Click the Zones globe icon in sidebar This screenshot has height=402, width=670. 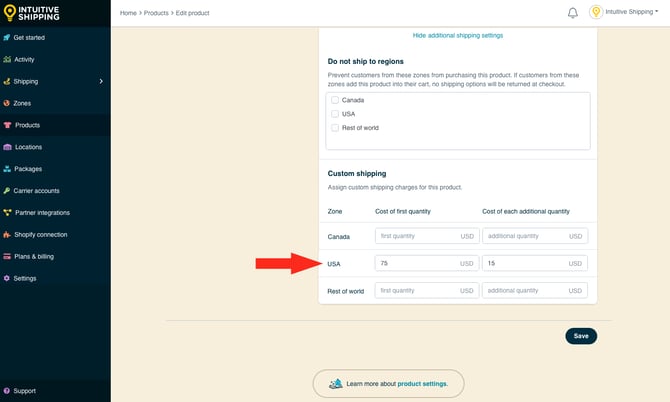[x=7, y=103]
